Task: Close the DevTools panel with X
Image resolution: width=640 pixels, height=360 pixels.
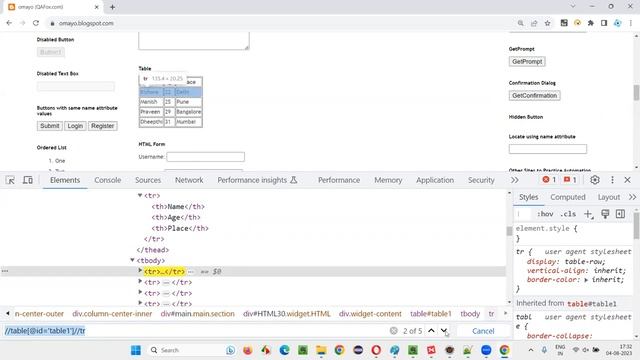Action: click(627, 180)
